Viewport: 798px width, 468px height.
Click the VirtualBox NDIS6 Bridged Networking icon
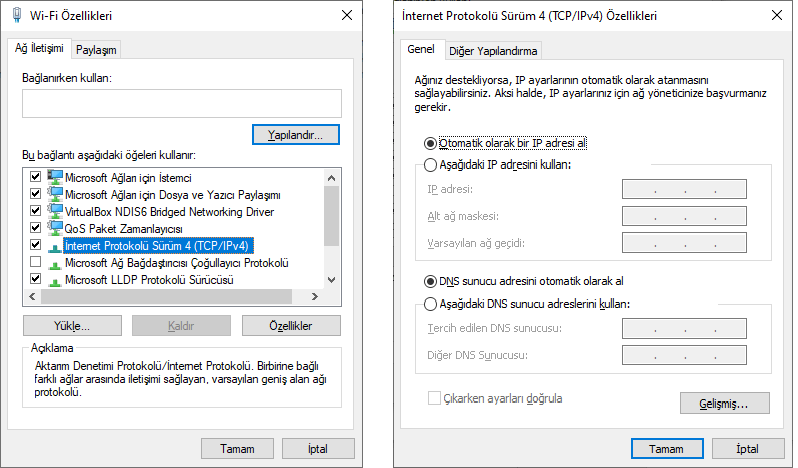pos(54,212)
